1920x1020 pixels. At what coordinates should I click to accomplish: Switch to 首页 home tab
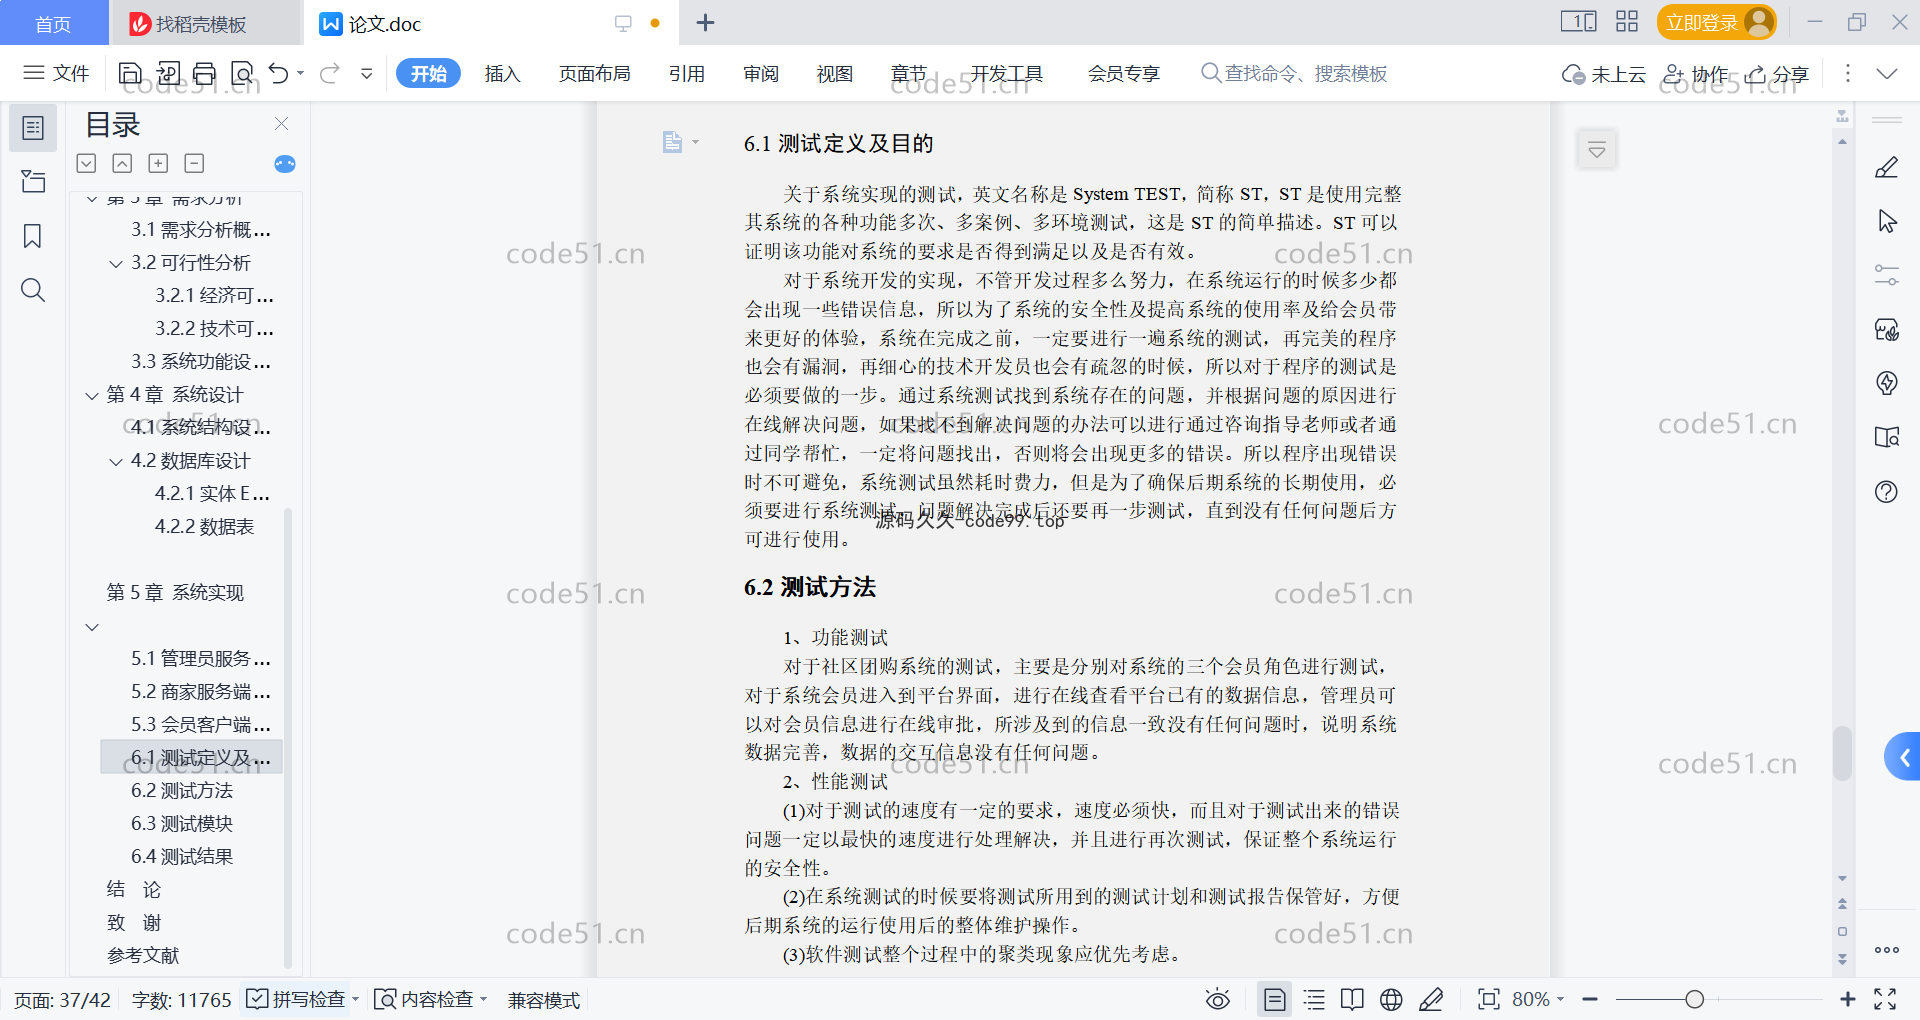[x=53, y=24]
